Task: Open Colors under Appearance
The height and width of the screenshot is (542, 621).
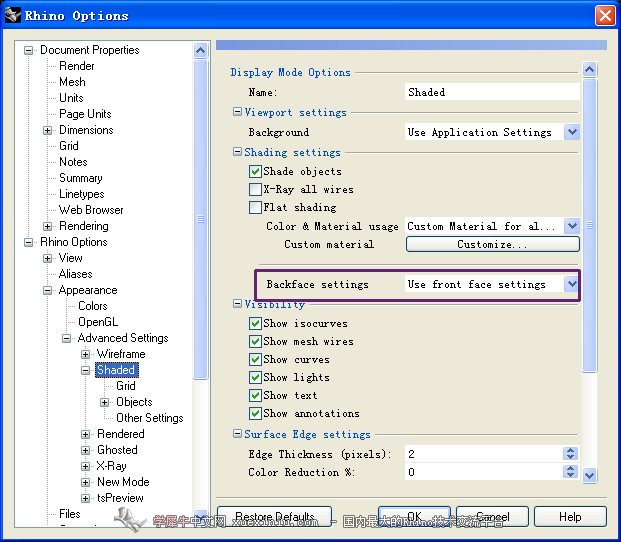Action: point(93,306)
